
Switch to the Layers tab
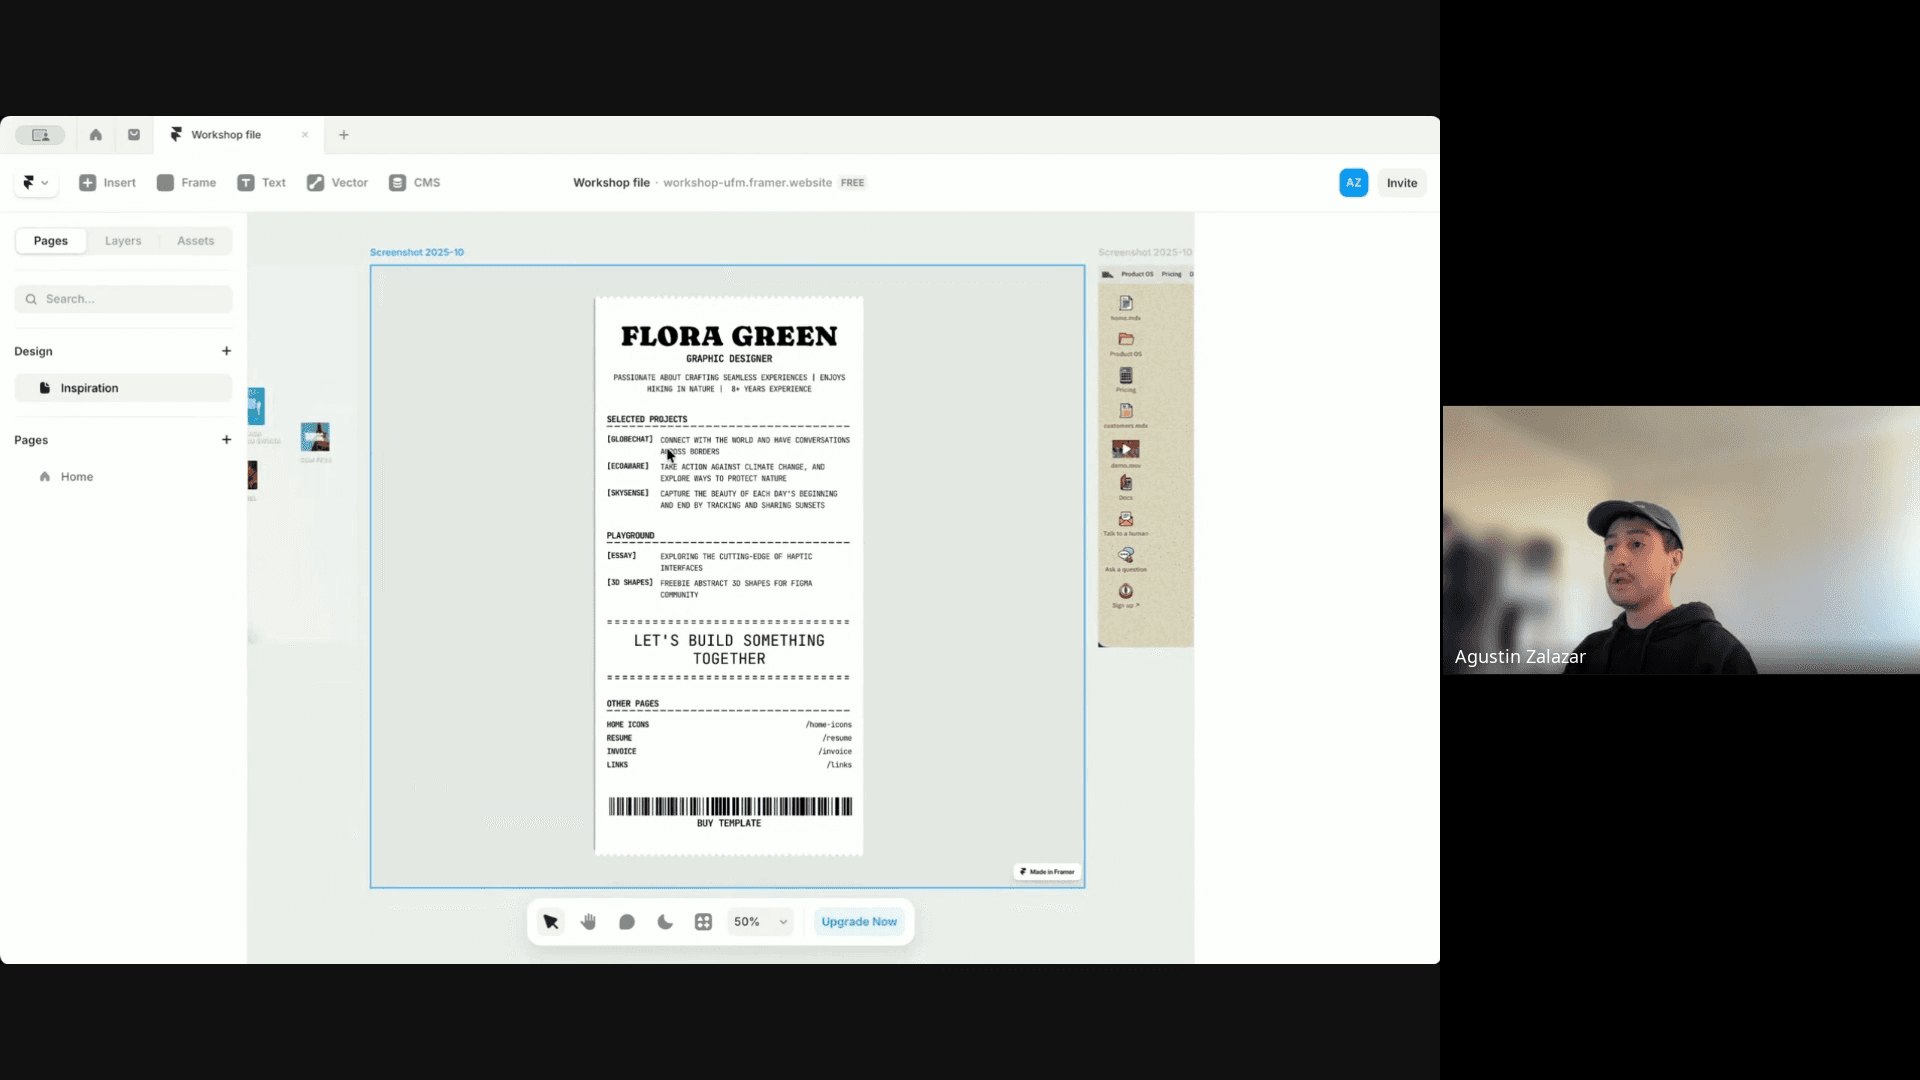point(123,241)
